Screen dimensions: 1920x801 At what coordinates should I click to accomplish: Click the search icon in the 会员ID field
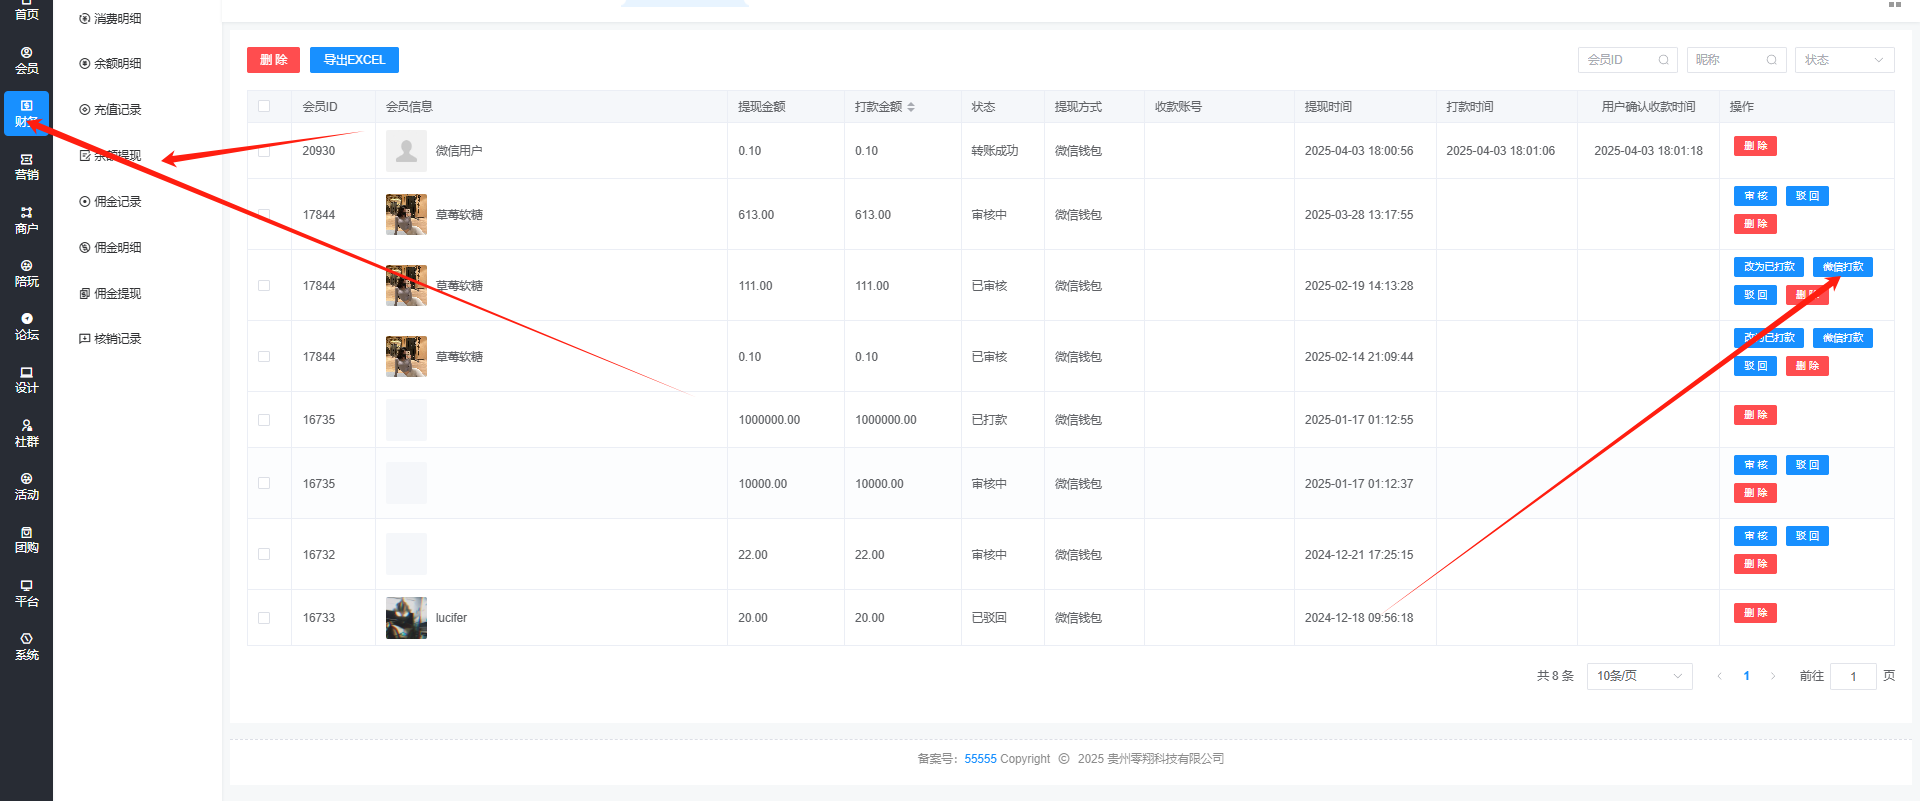(x=1664, y=60)
